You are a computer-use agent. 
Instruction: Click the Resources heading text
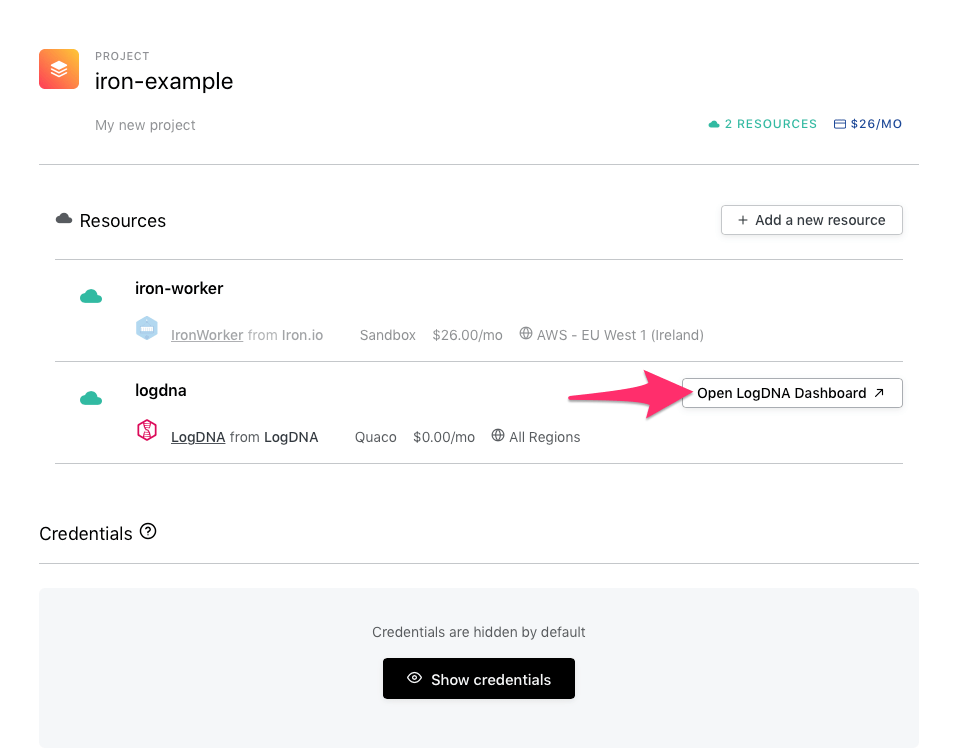point(123,221)
